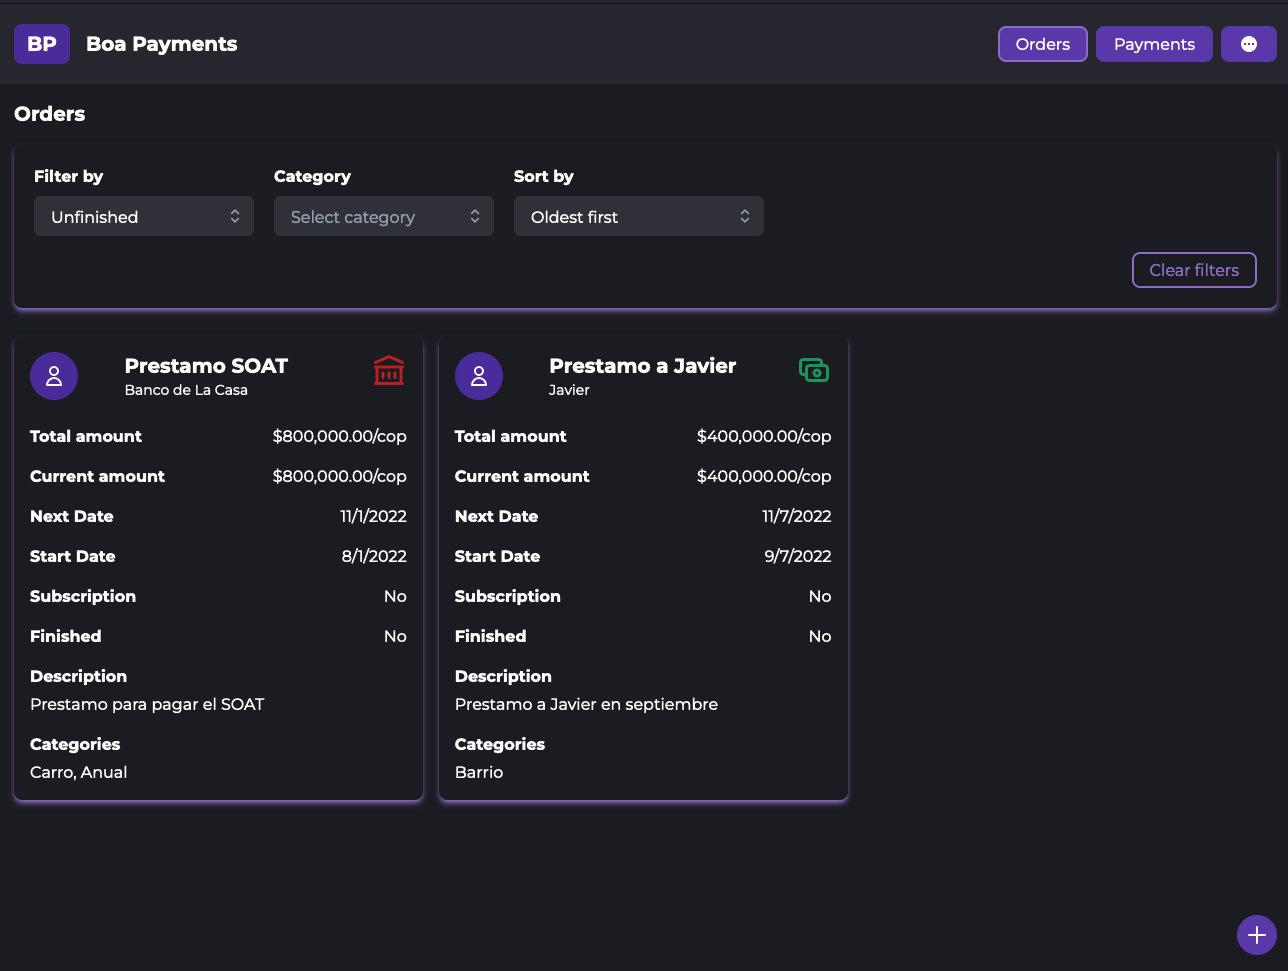This screenshot has height=971, width=1288.
Task: Click the Prestamo a Javier card title
Action: click(642, 366)
